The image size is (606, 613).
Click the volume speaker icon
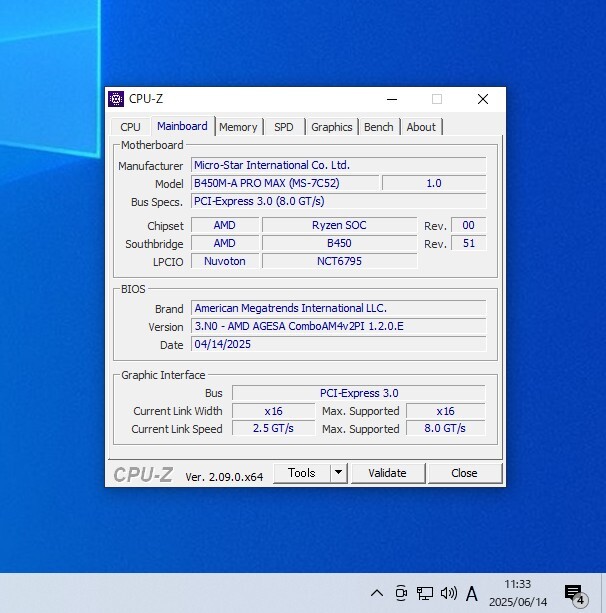point(448,593)
